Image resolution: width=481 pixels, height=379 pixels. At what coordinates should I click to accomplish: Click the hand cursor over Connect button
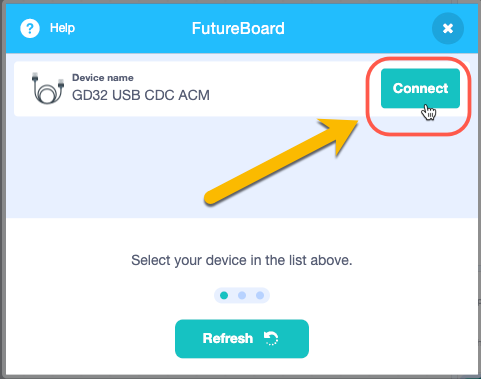[428, 112]
